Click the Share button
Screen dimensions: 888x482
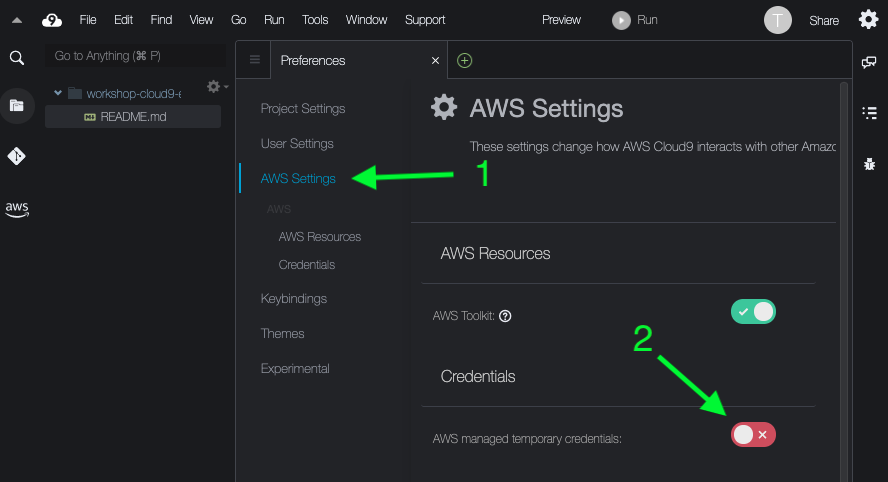click(824, 21)
